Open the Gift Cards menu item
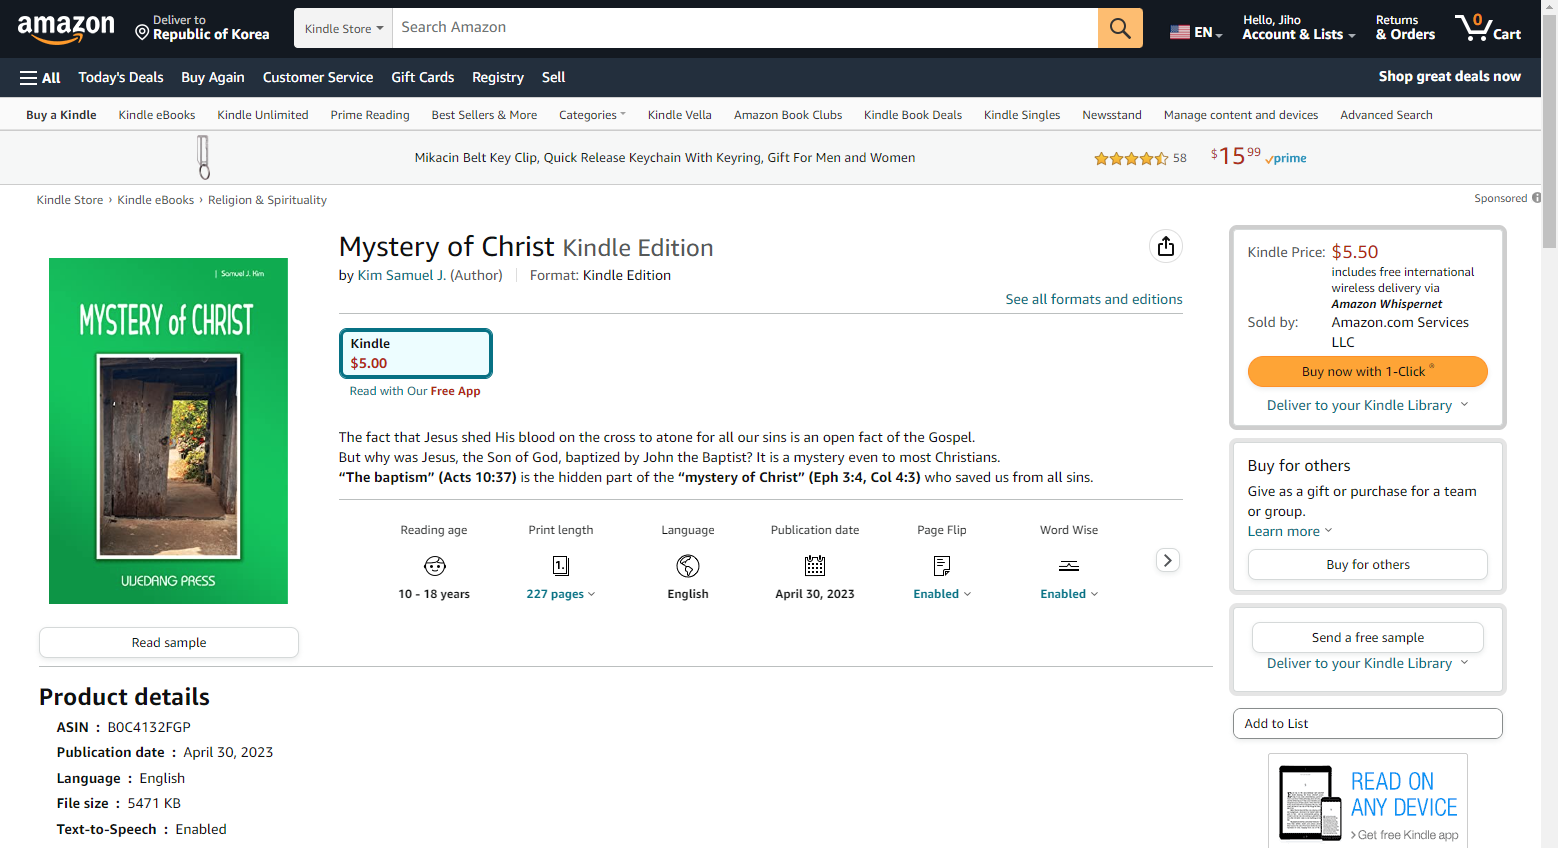This screenshot has height=848, width=1558. (x=422, y=77)
